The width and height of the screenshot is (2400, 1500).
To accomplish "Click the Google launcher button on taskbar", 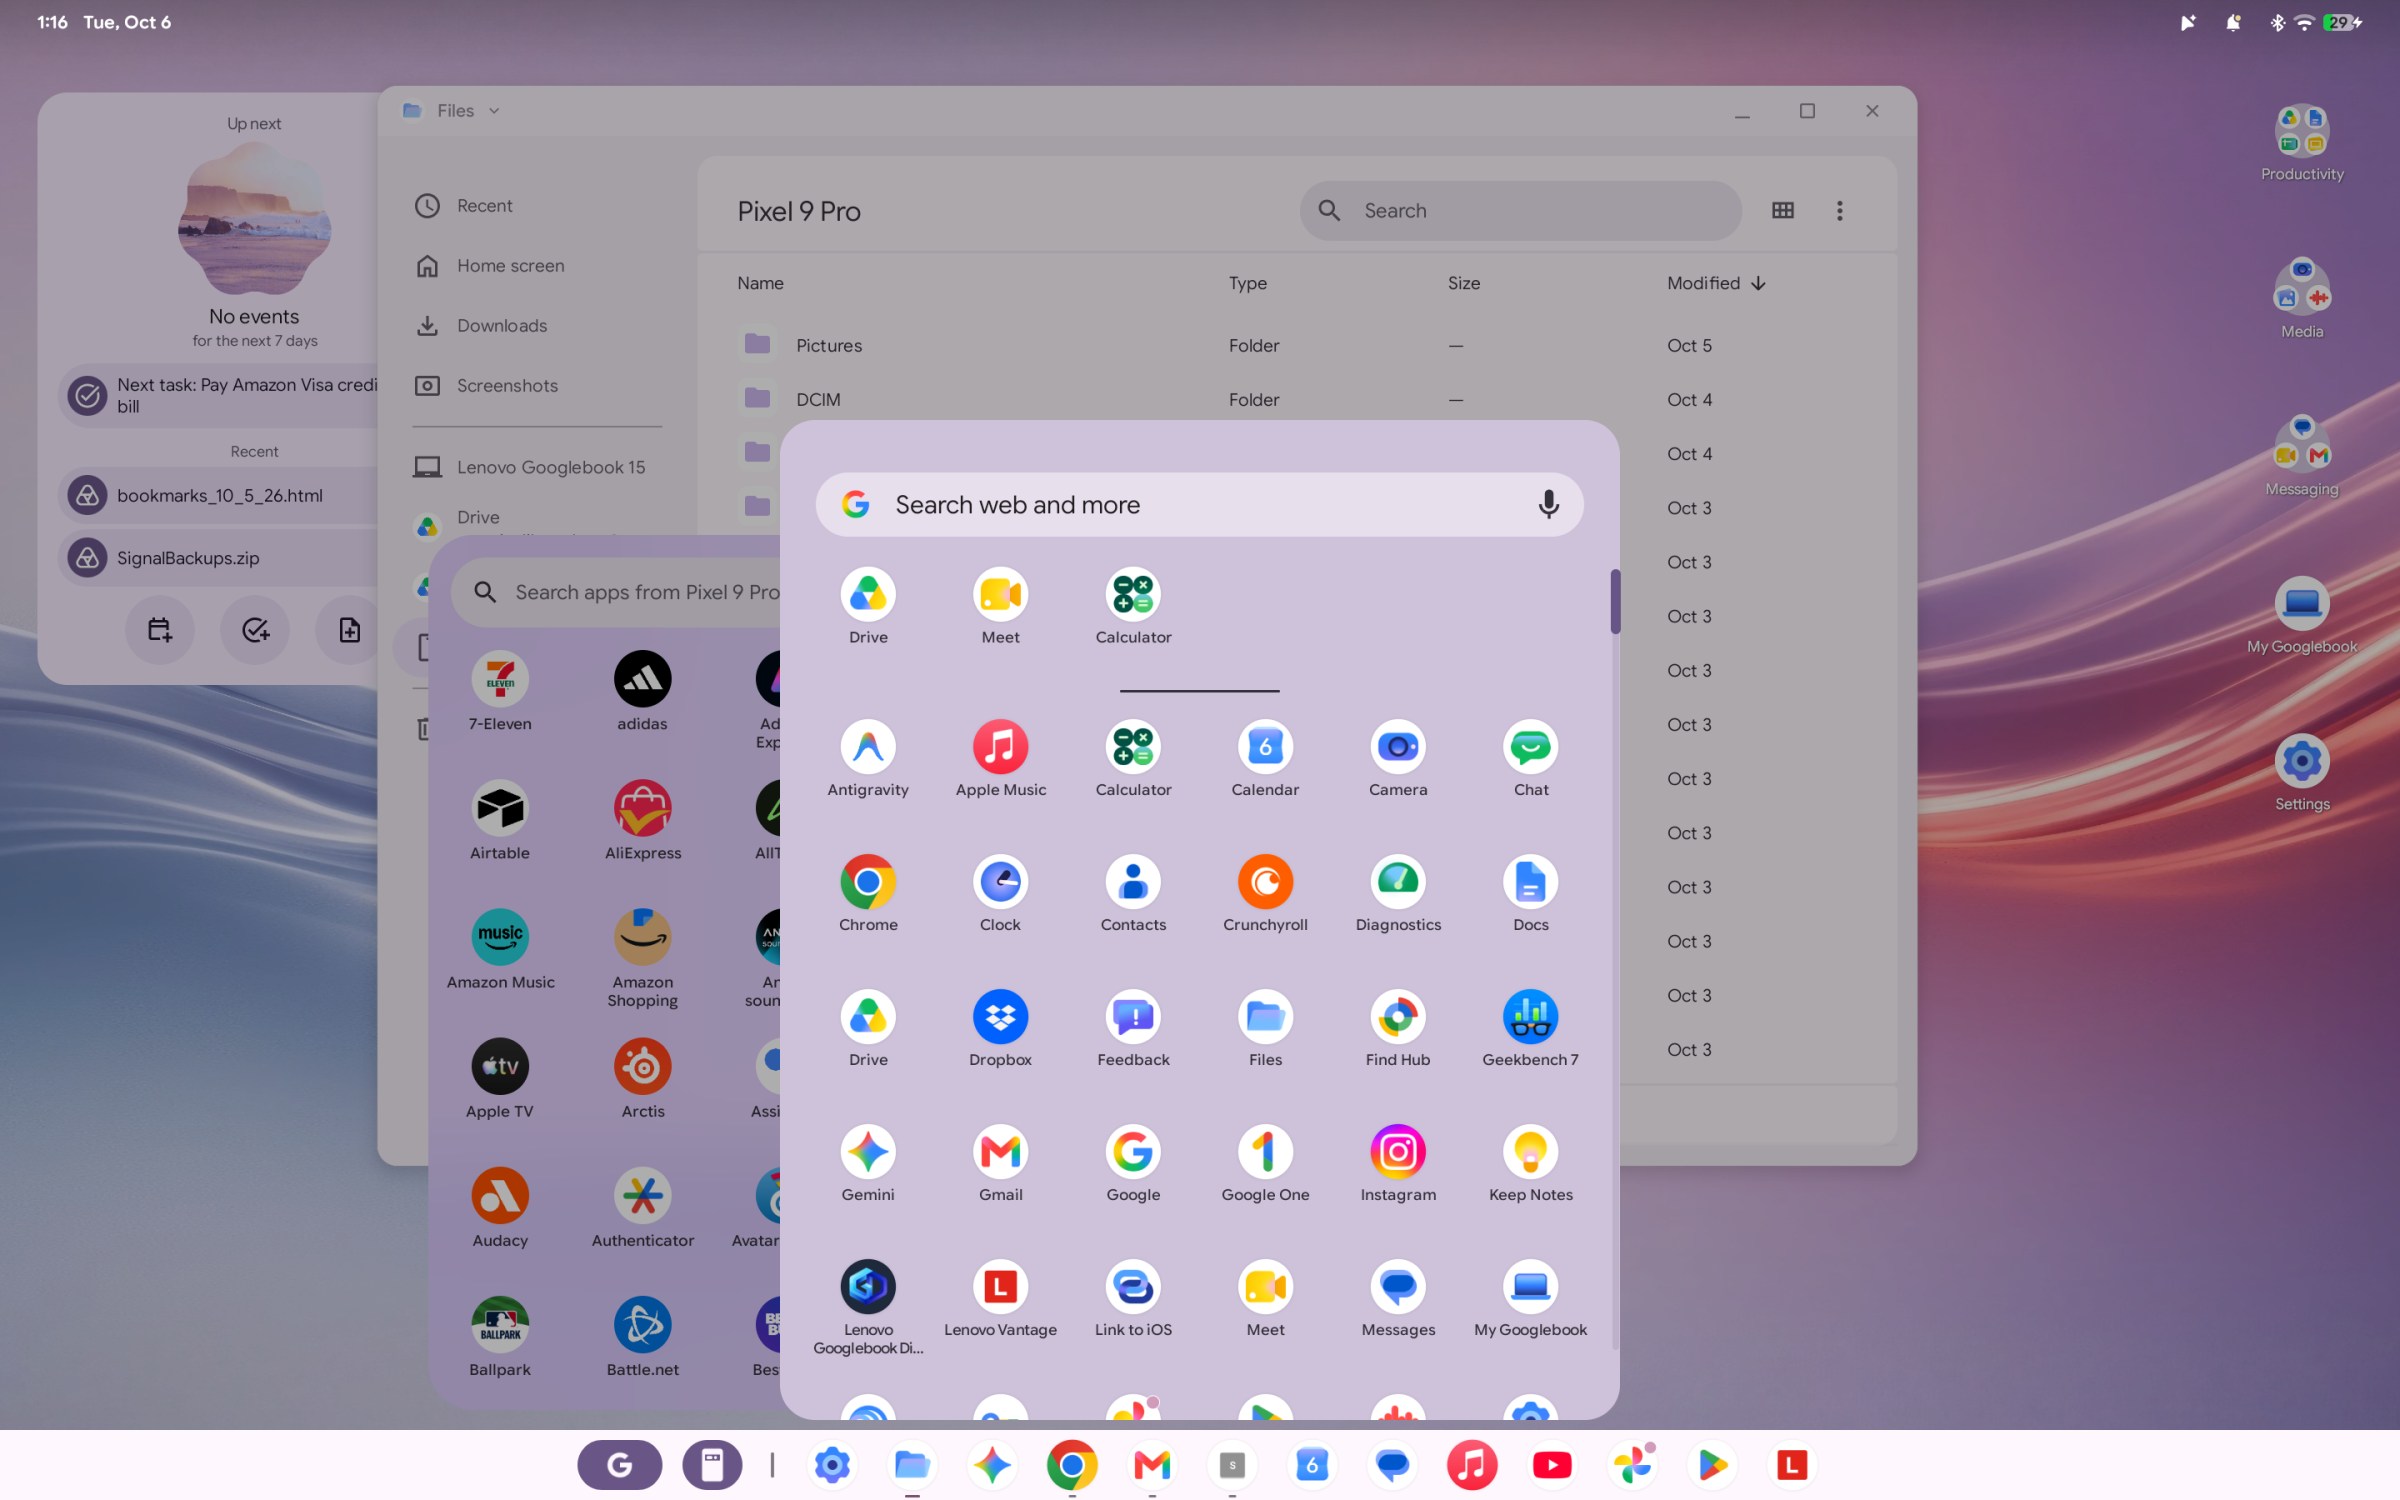I will pyautogui.click(x=619, y=1465).
